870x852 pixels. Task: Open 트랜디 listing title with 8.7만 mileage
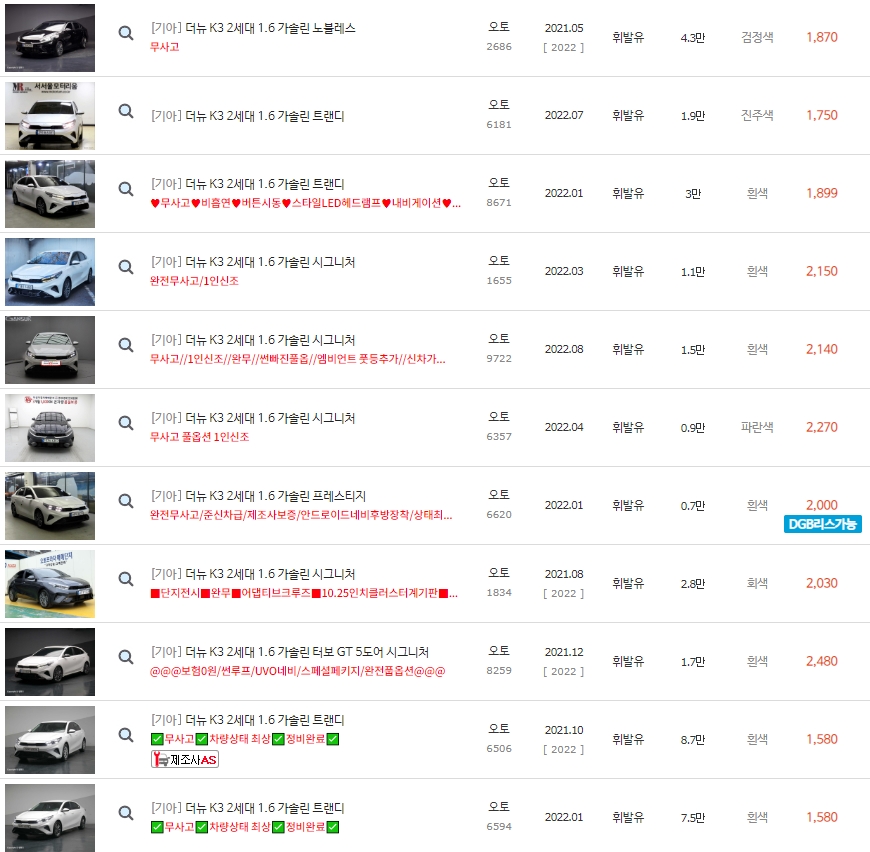coord(247,719)
